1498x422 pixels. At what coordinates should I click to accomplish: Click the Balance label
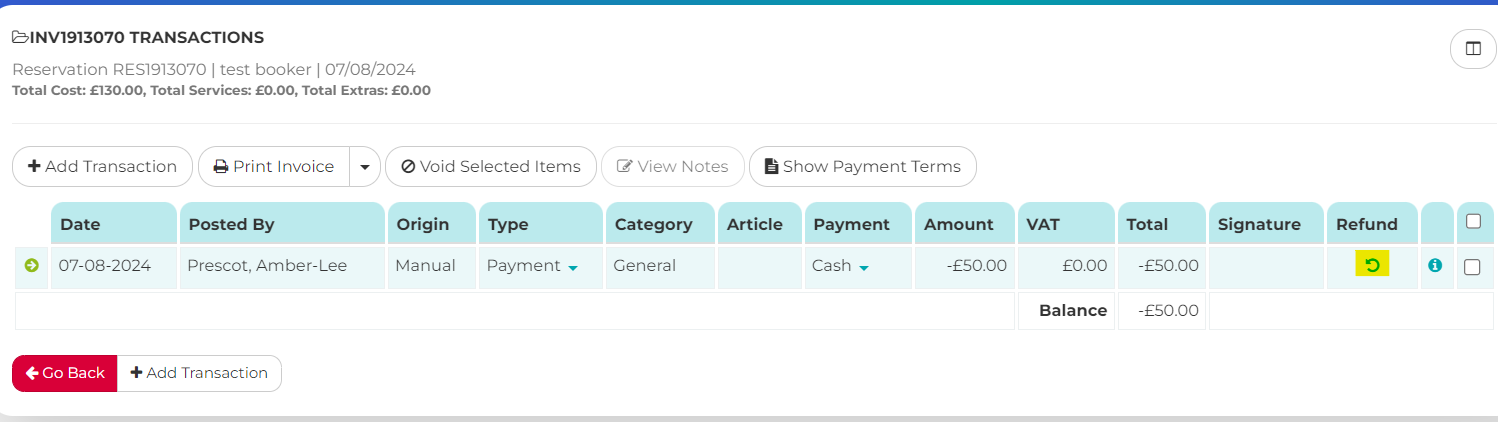coord(1073,310)
